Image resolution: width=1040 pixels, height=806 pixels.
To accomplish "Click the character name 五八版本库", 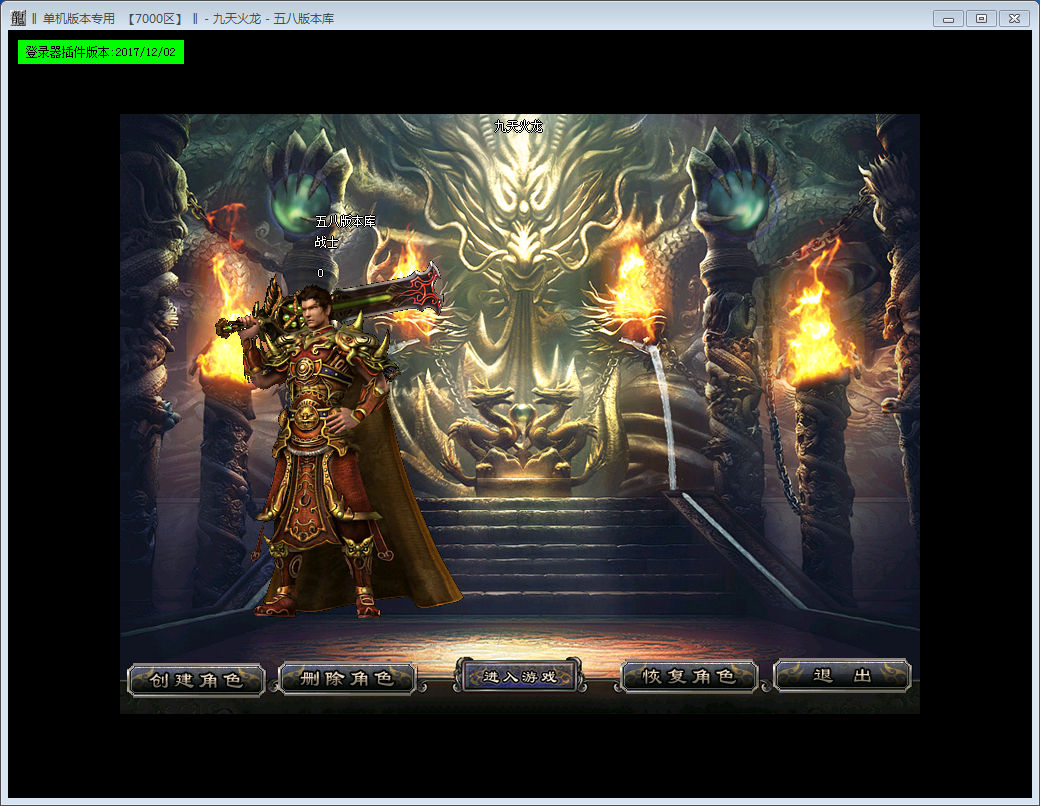I will pyautogui.click(x=345, y=222).
